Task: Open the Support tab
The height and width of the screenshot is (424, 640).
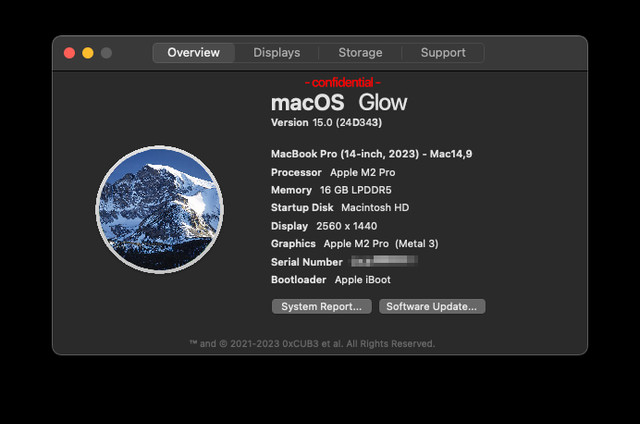Action: point(443,53)
